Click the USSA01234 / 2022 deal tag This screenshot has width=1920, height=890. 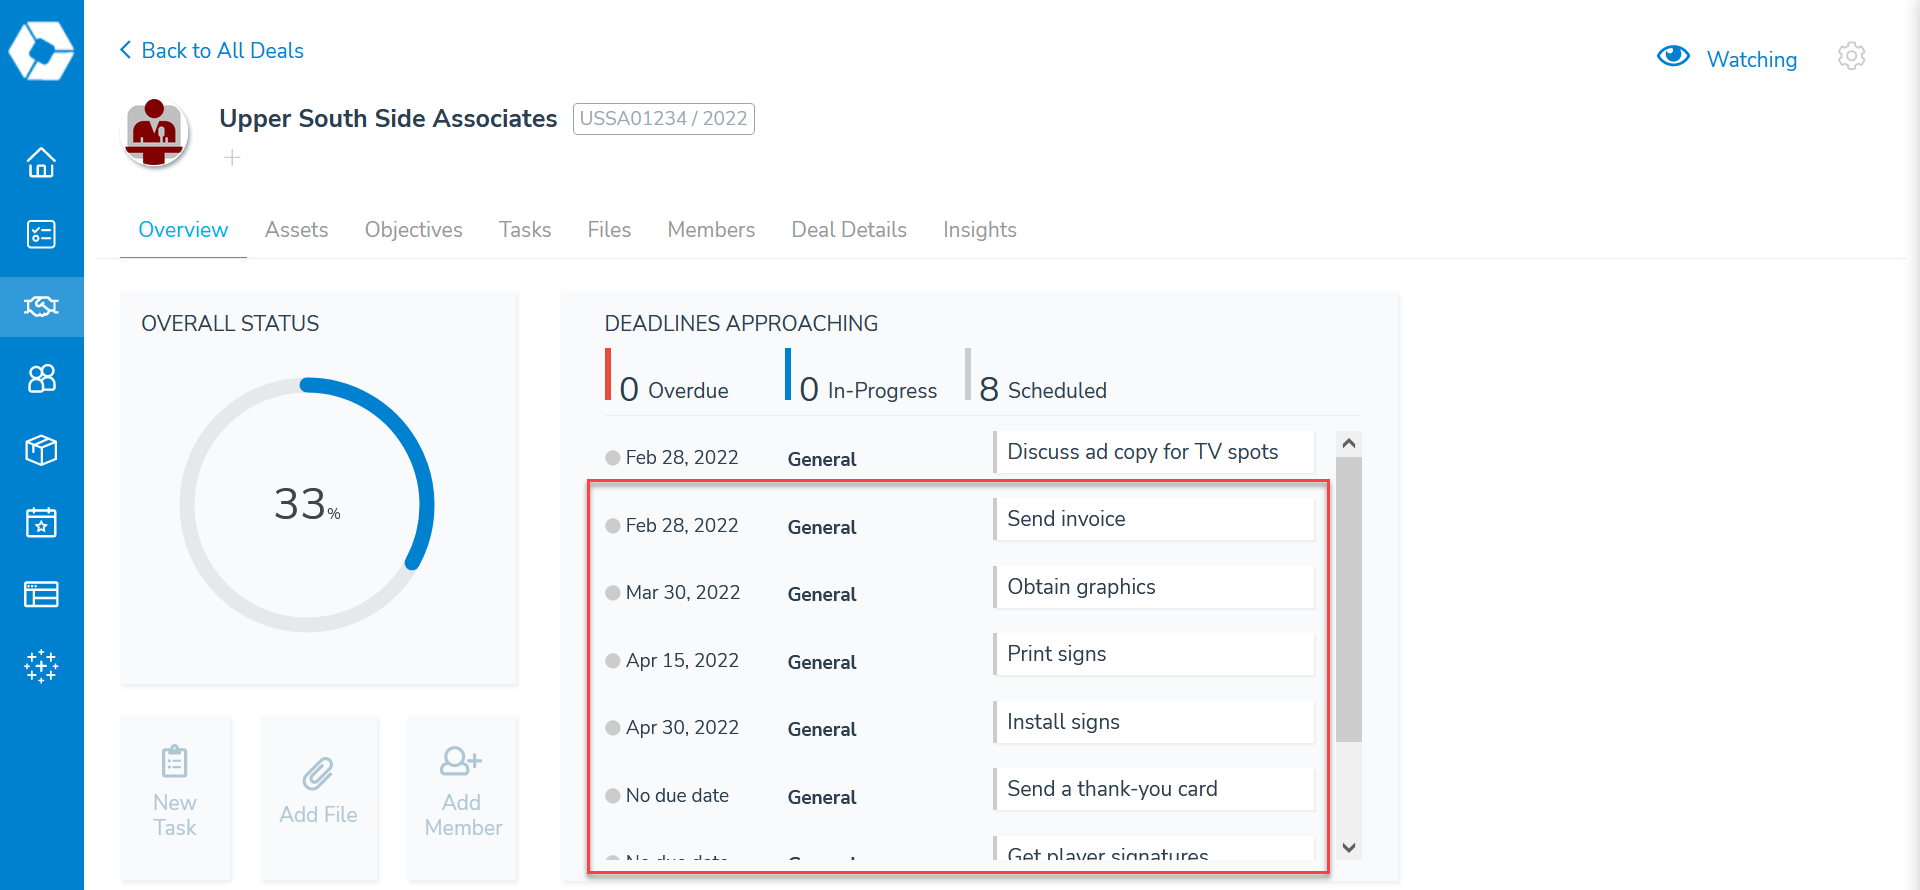coord(663,118)
